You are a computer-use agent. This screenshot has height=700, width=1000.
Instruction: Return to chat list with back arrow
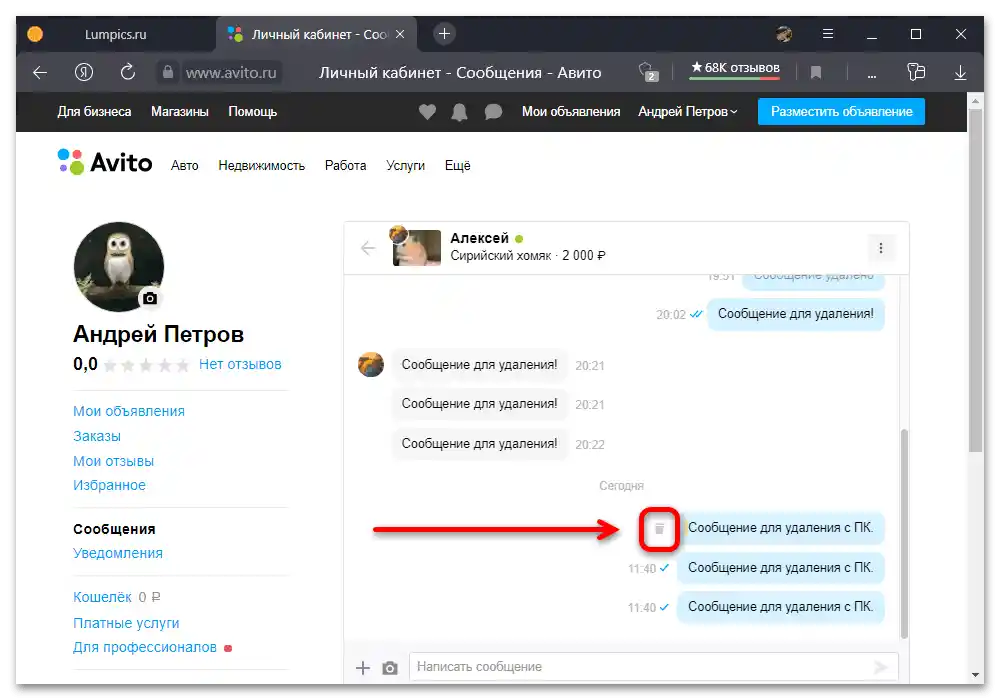coord(368,247)
